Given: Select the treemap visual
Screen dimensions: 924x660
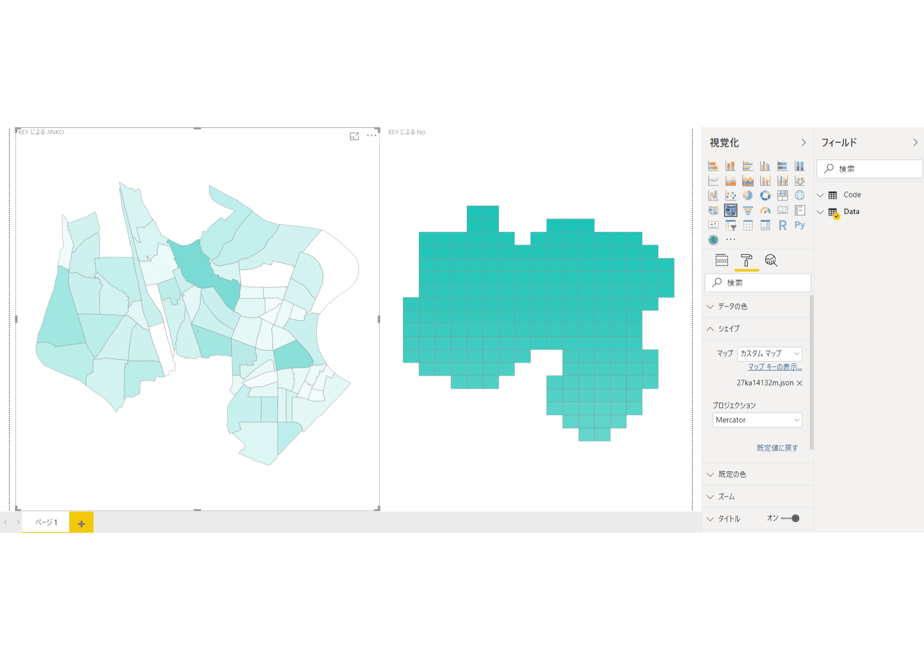Looking at the screenshot, I should (782, 195).
